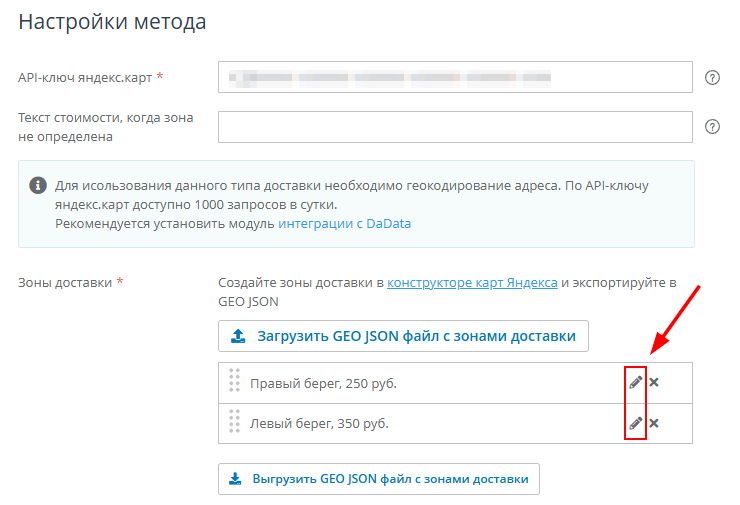Follow the конструкторе карт Яндекса link
Viewport: 740px width, 505px height.
pos(472,282)
